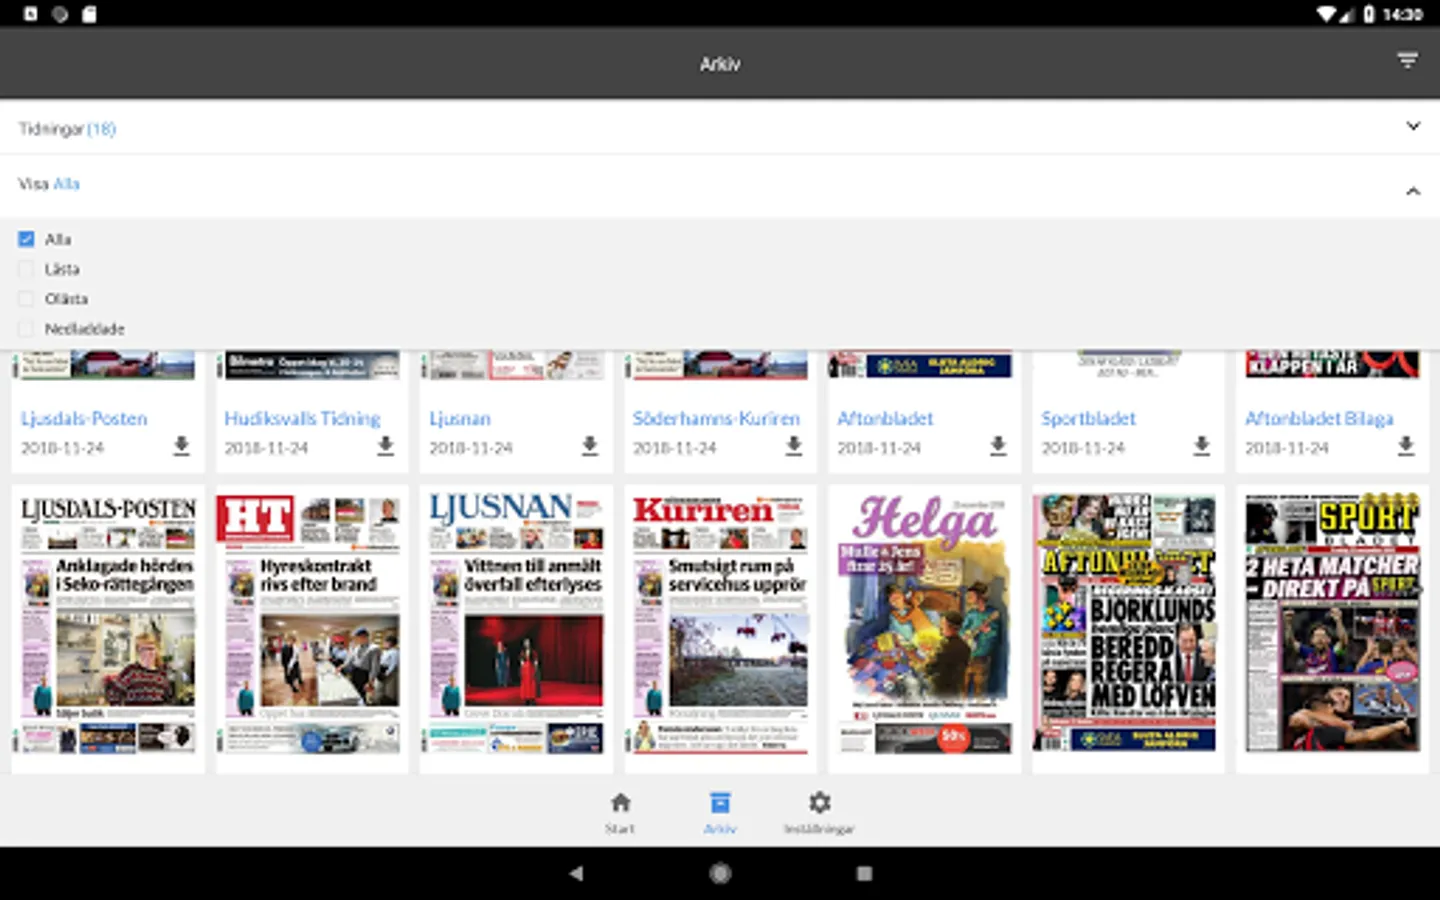Image resolution: width=1440 pixels, height=900 pixels.
Task: Download the Ljusnan 2018-11-24 issue
Action: point(590,445)
